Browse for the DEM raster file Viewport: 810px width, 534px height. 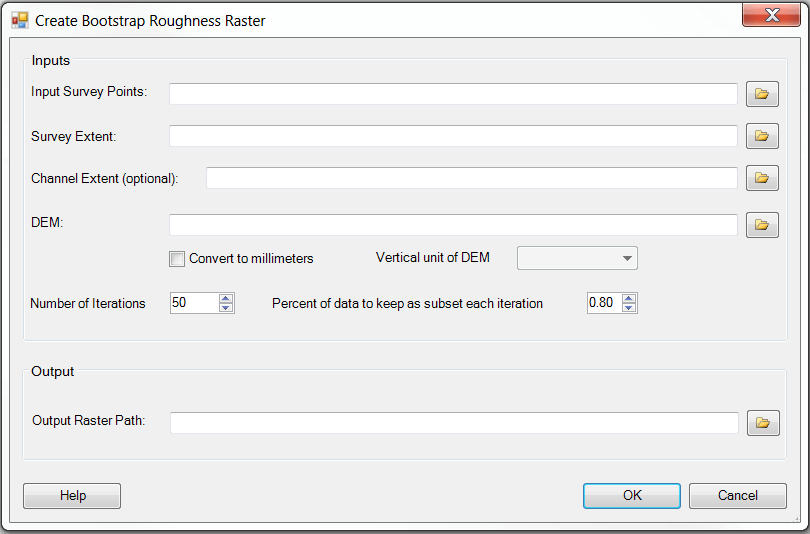(x=762, y=225)
